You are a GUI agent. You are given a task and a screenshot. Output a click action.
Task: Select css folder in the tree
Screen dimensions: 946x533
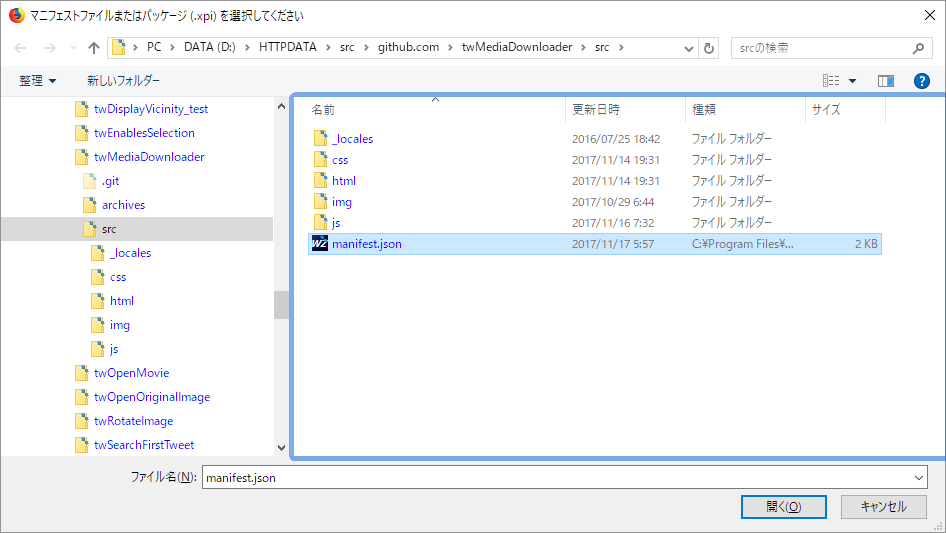tap(118, 277)
